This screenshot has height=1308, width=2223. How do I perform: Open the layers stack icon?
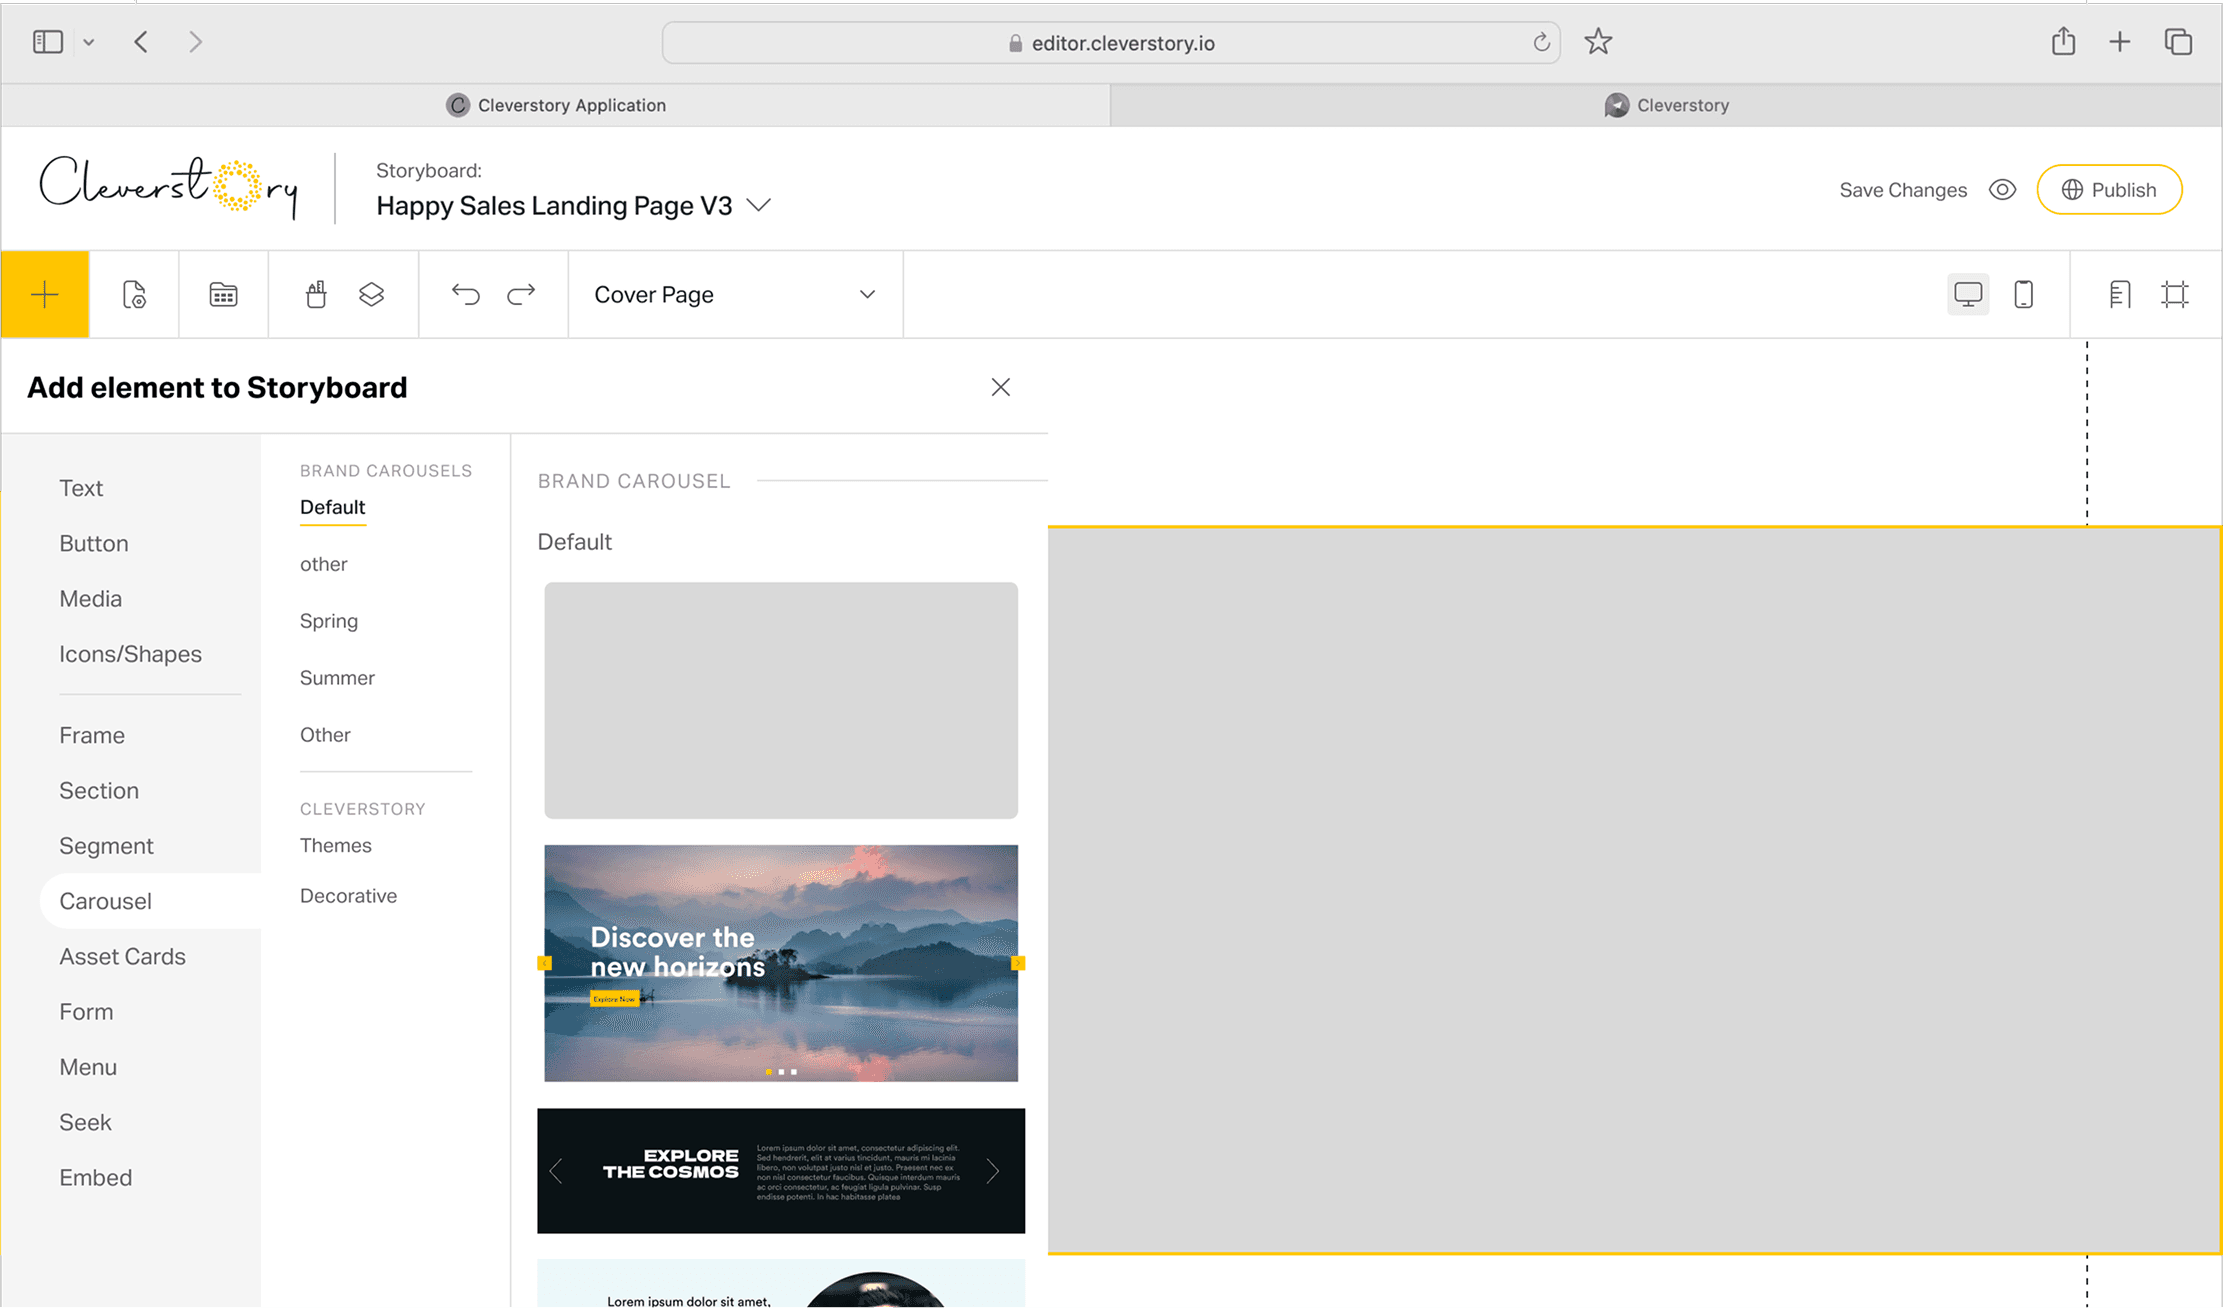[x=372, y=294]
